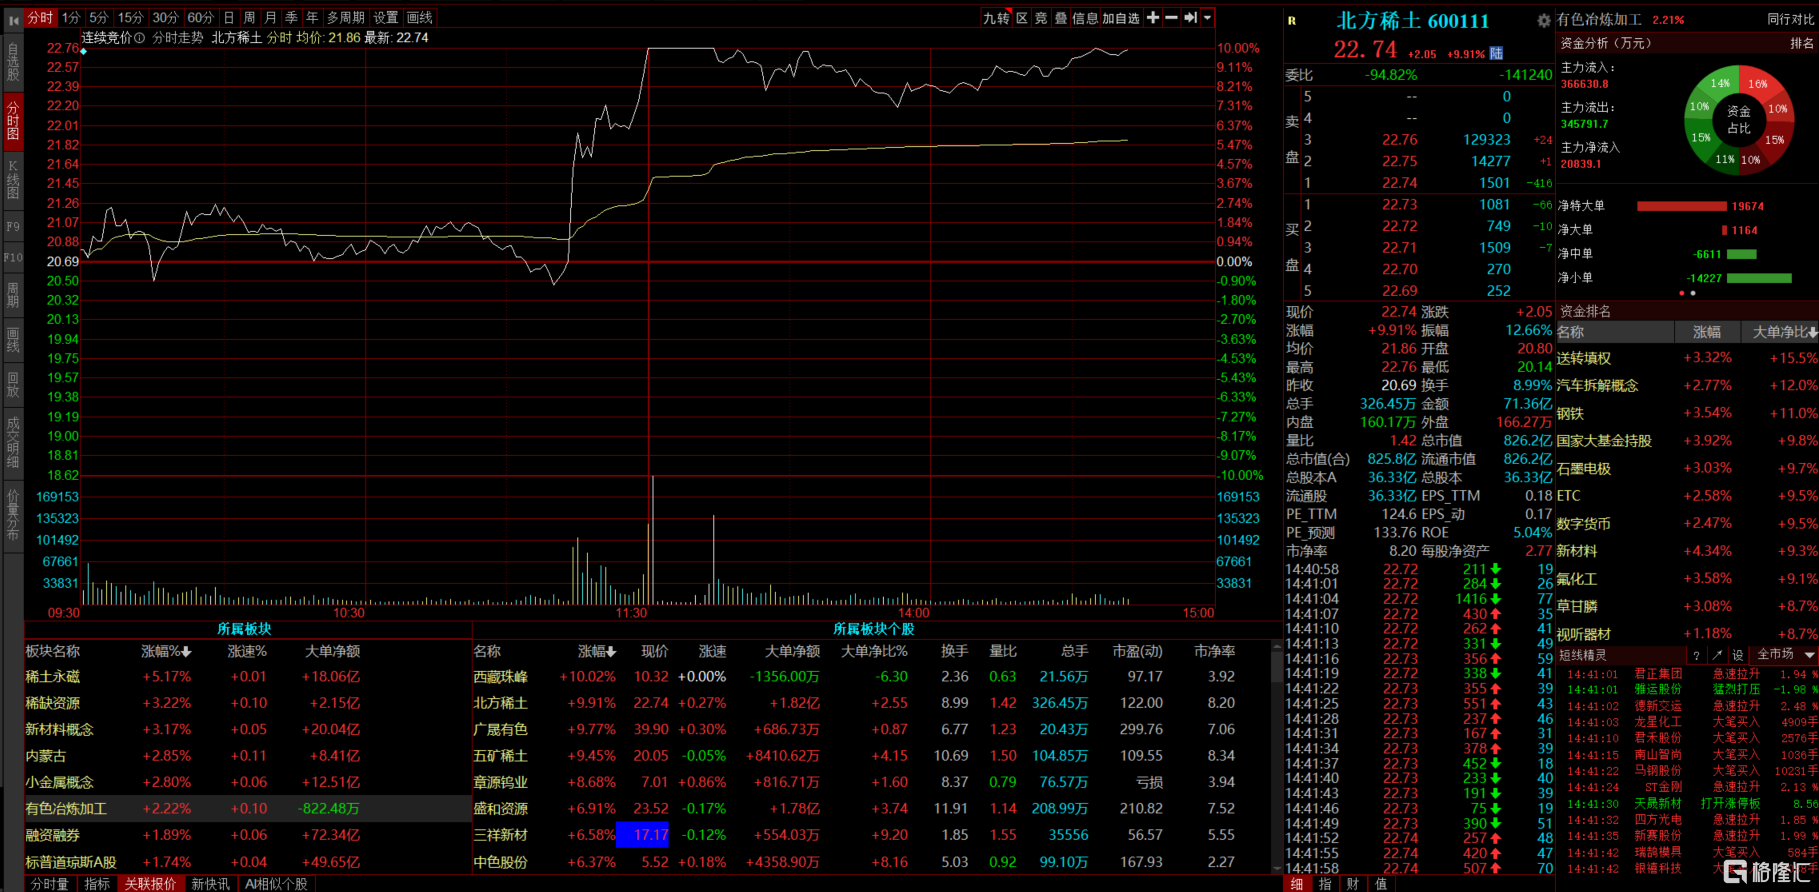This screenshot has height=892, width=1819.
Task: Expand the toolbar dropdown arrow at far right
Action: [x=1207, y=18]
